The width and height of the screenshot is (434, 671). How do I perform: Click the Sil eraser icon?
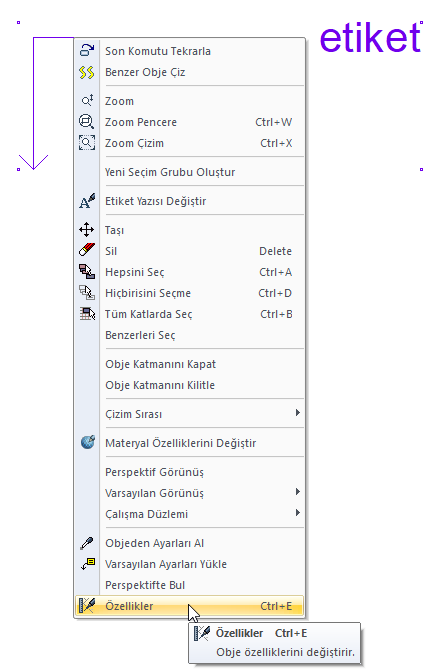(x=87, y=250)
